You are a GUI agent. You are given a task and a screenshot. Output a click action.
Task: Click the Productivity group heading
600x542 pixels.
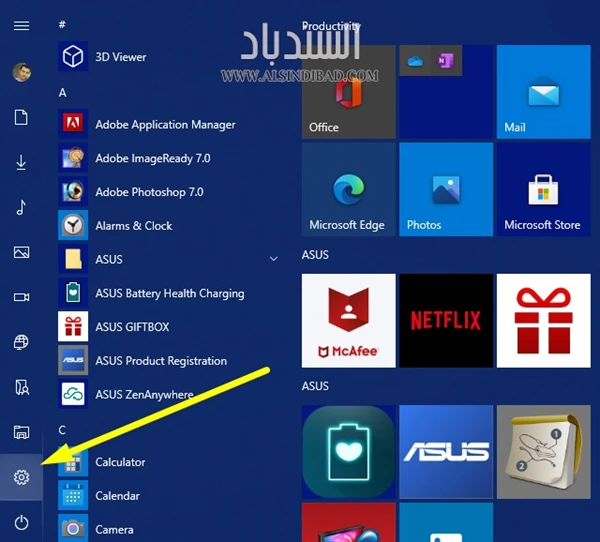tap(331, 26)
